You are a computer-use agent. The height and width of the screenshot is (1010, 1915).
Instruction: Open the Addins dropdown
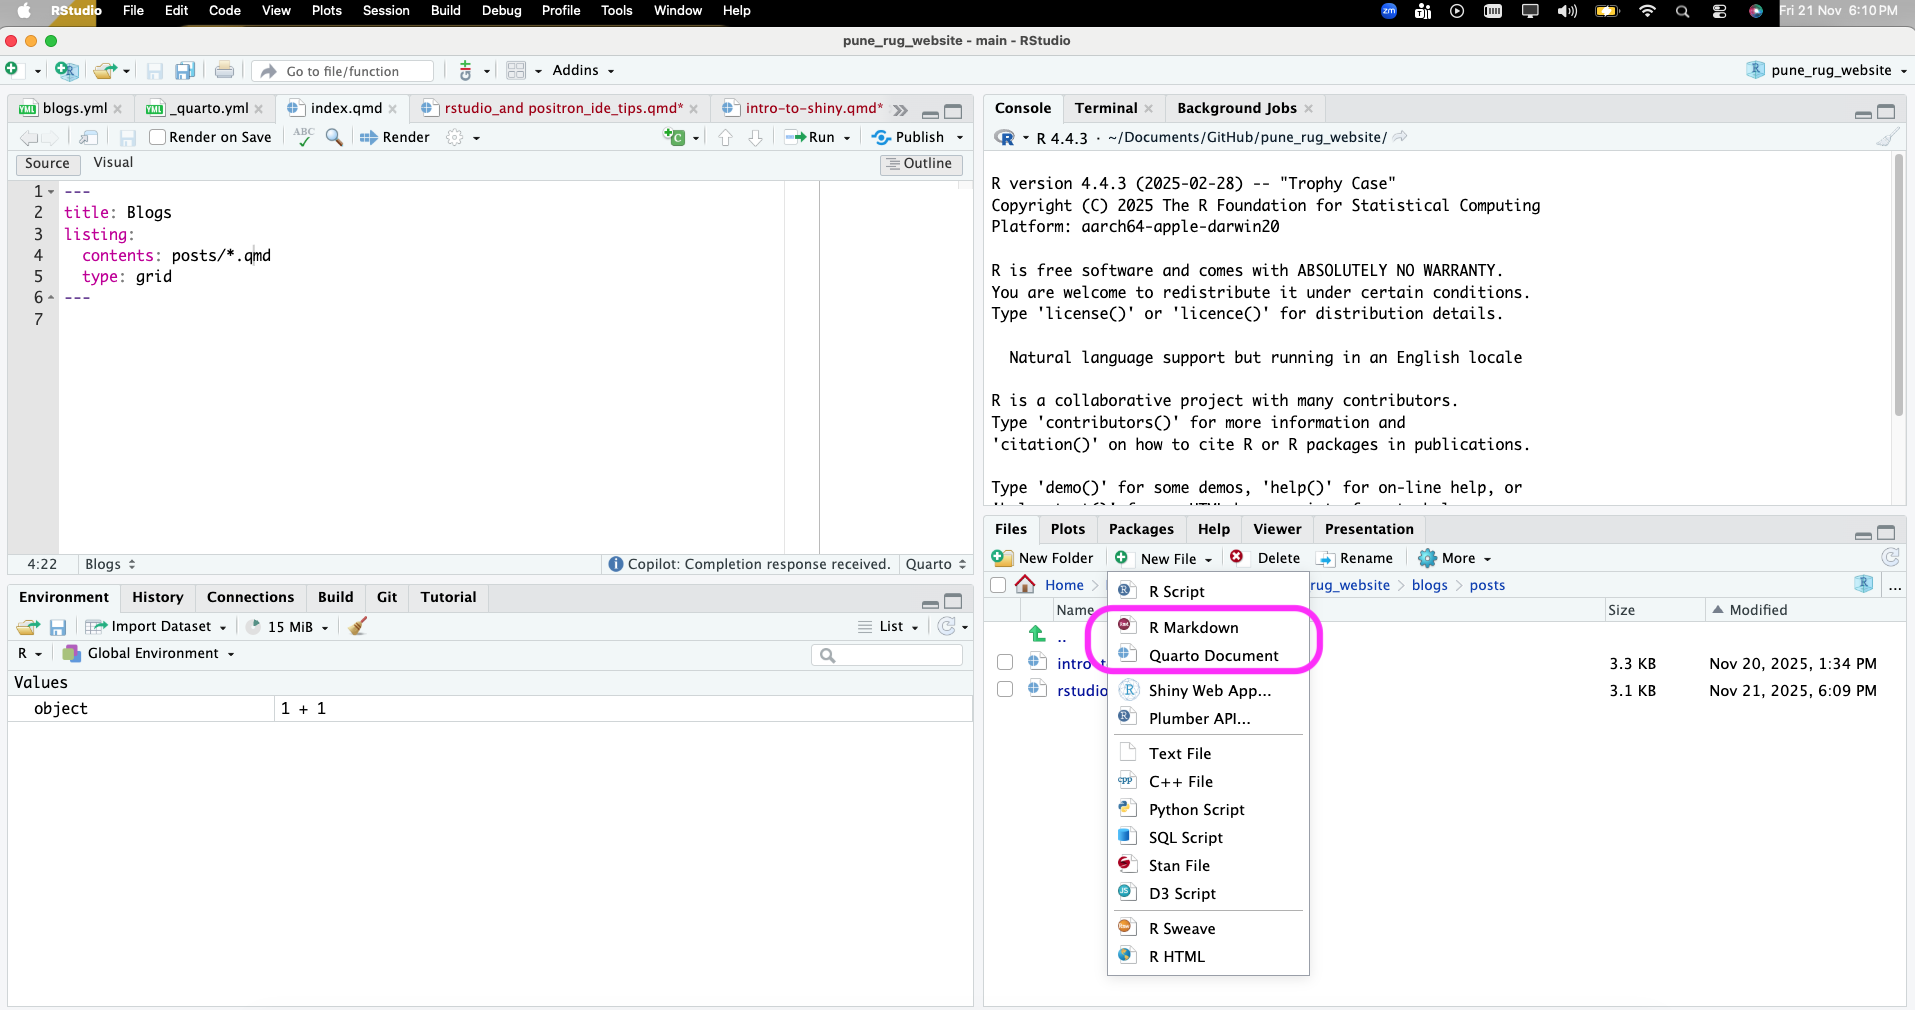pos(583,71)
